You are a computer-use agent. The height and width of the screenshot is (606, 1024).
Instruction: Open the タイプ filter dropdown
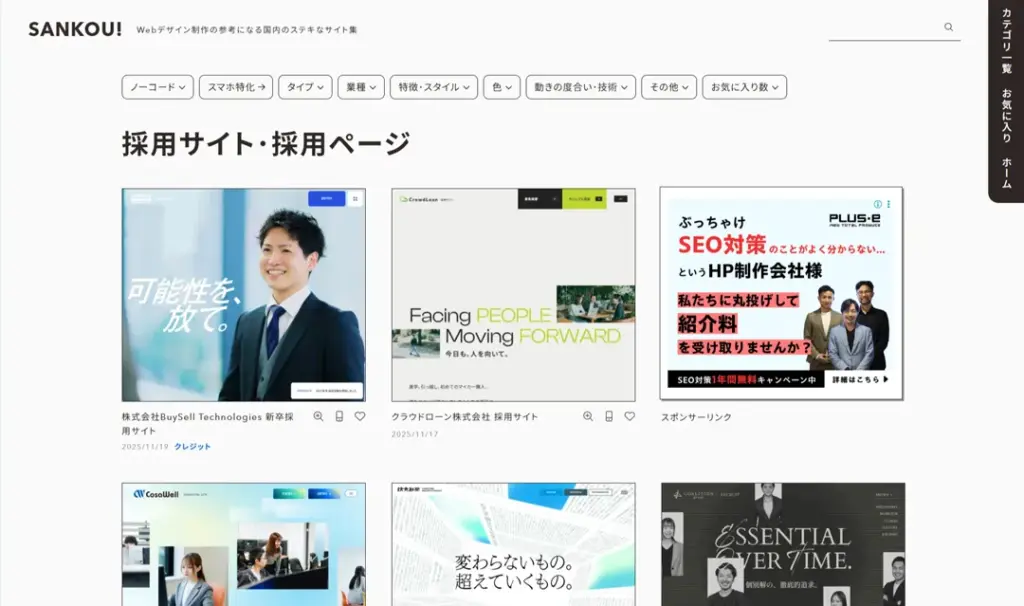click(x=305, y=87)
